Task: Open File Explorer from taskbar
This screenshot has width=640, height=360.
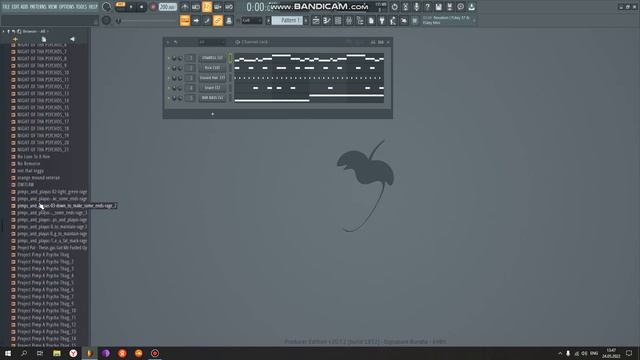Action: pyautogui.click(x=57, y=353)
